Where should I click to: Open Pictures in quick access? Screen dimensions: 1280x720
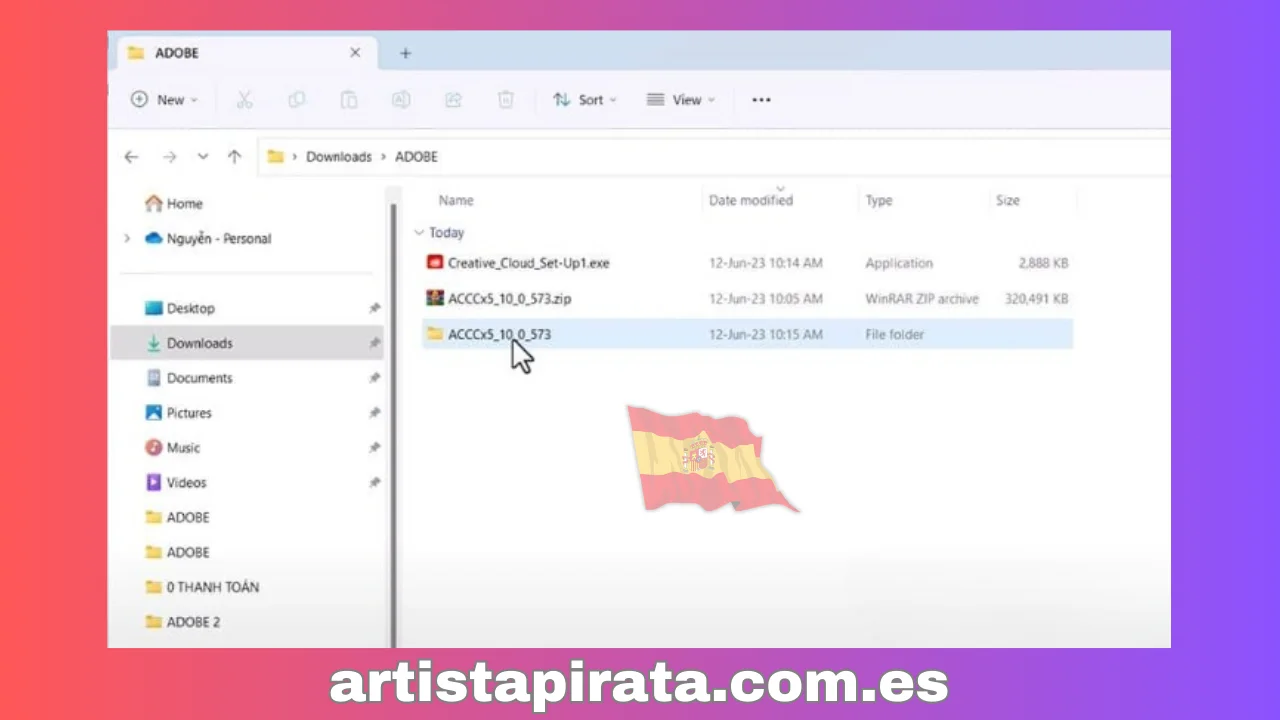pos(178,413)
